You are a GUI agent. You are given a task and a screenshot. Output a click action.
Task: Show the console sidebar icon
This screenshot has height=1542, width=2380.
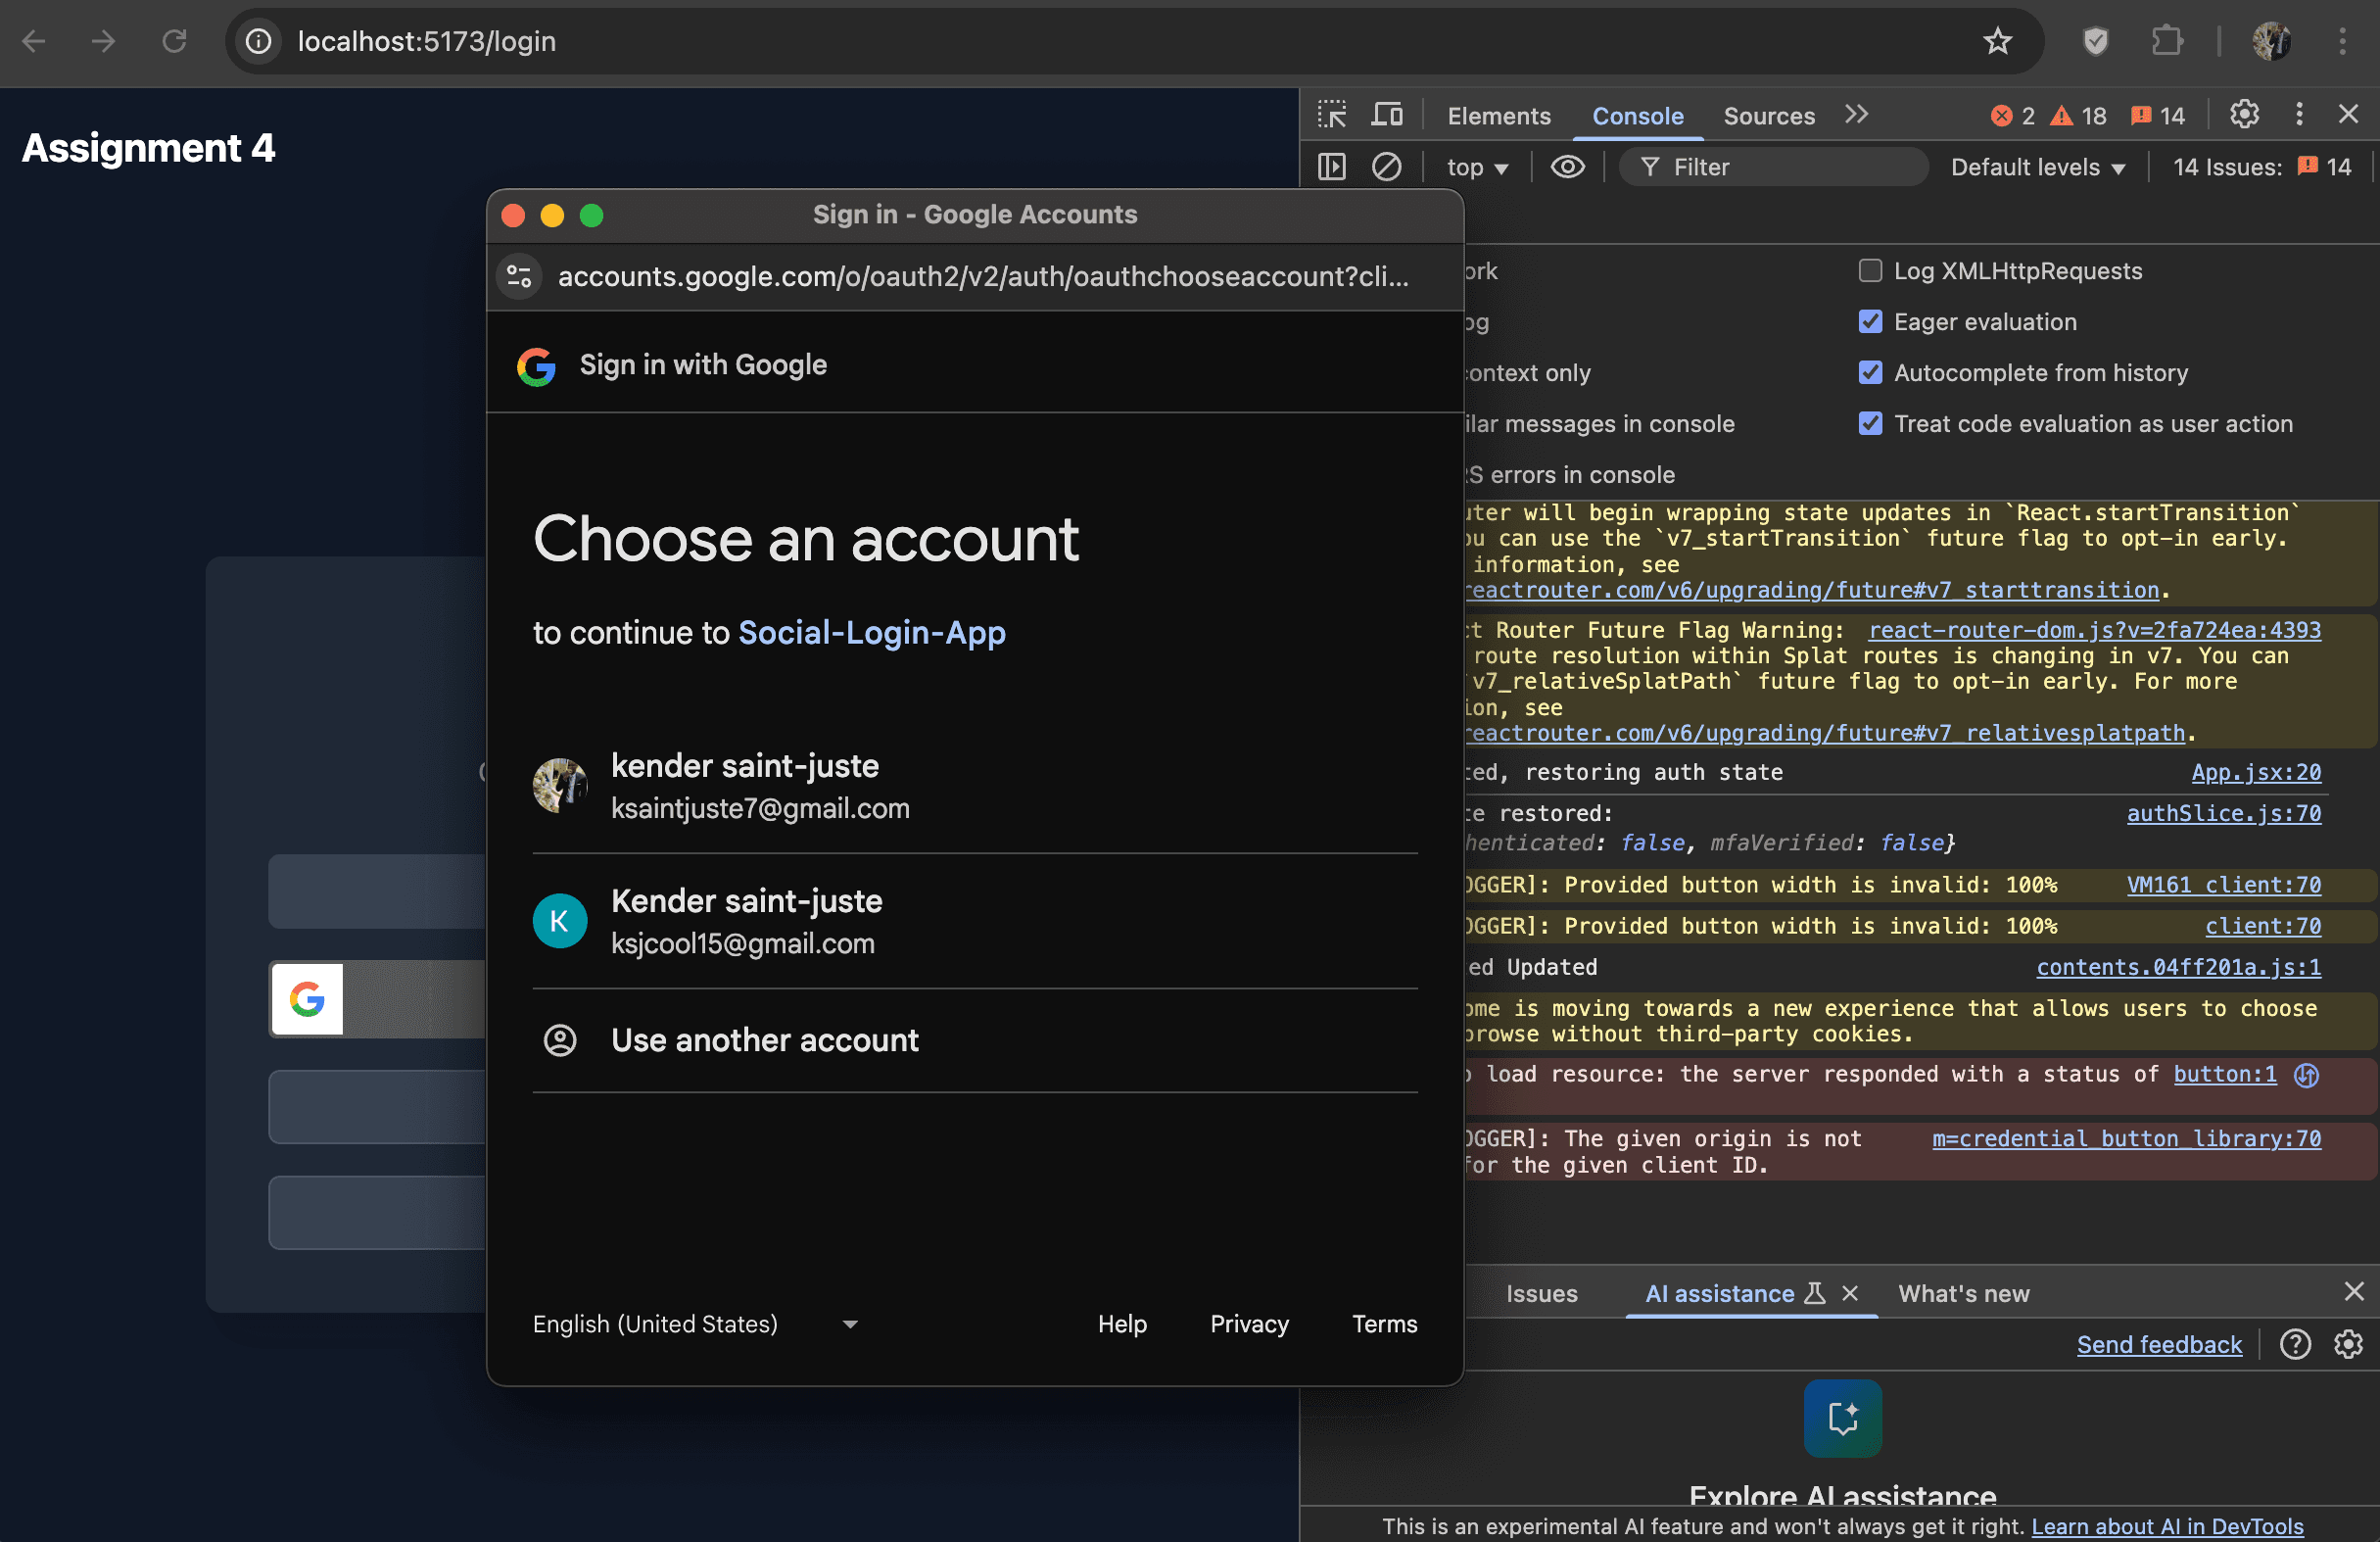[x=1331, y=167]
